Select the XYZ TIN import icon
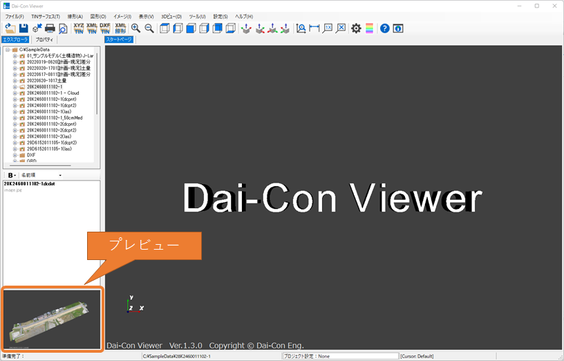This screenshot has height=361, width=564. [79, 28]
